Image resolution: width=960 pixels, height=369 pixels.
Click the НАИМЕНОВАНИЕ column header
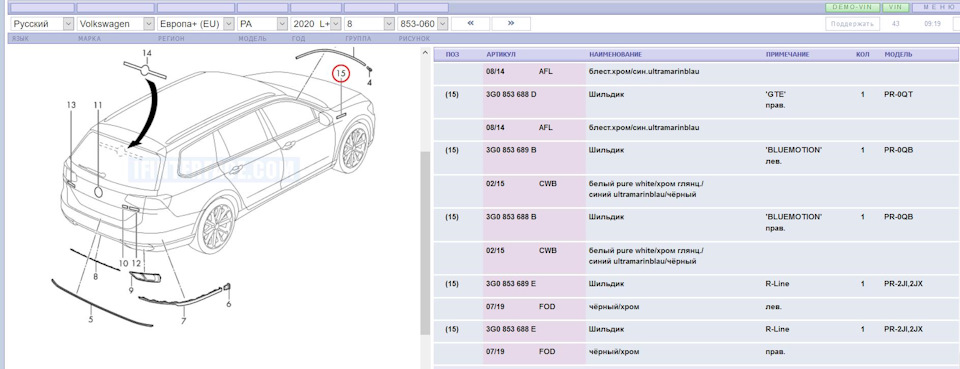point(615,54)
